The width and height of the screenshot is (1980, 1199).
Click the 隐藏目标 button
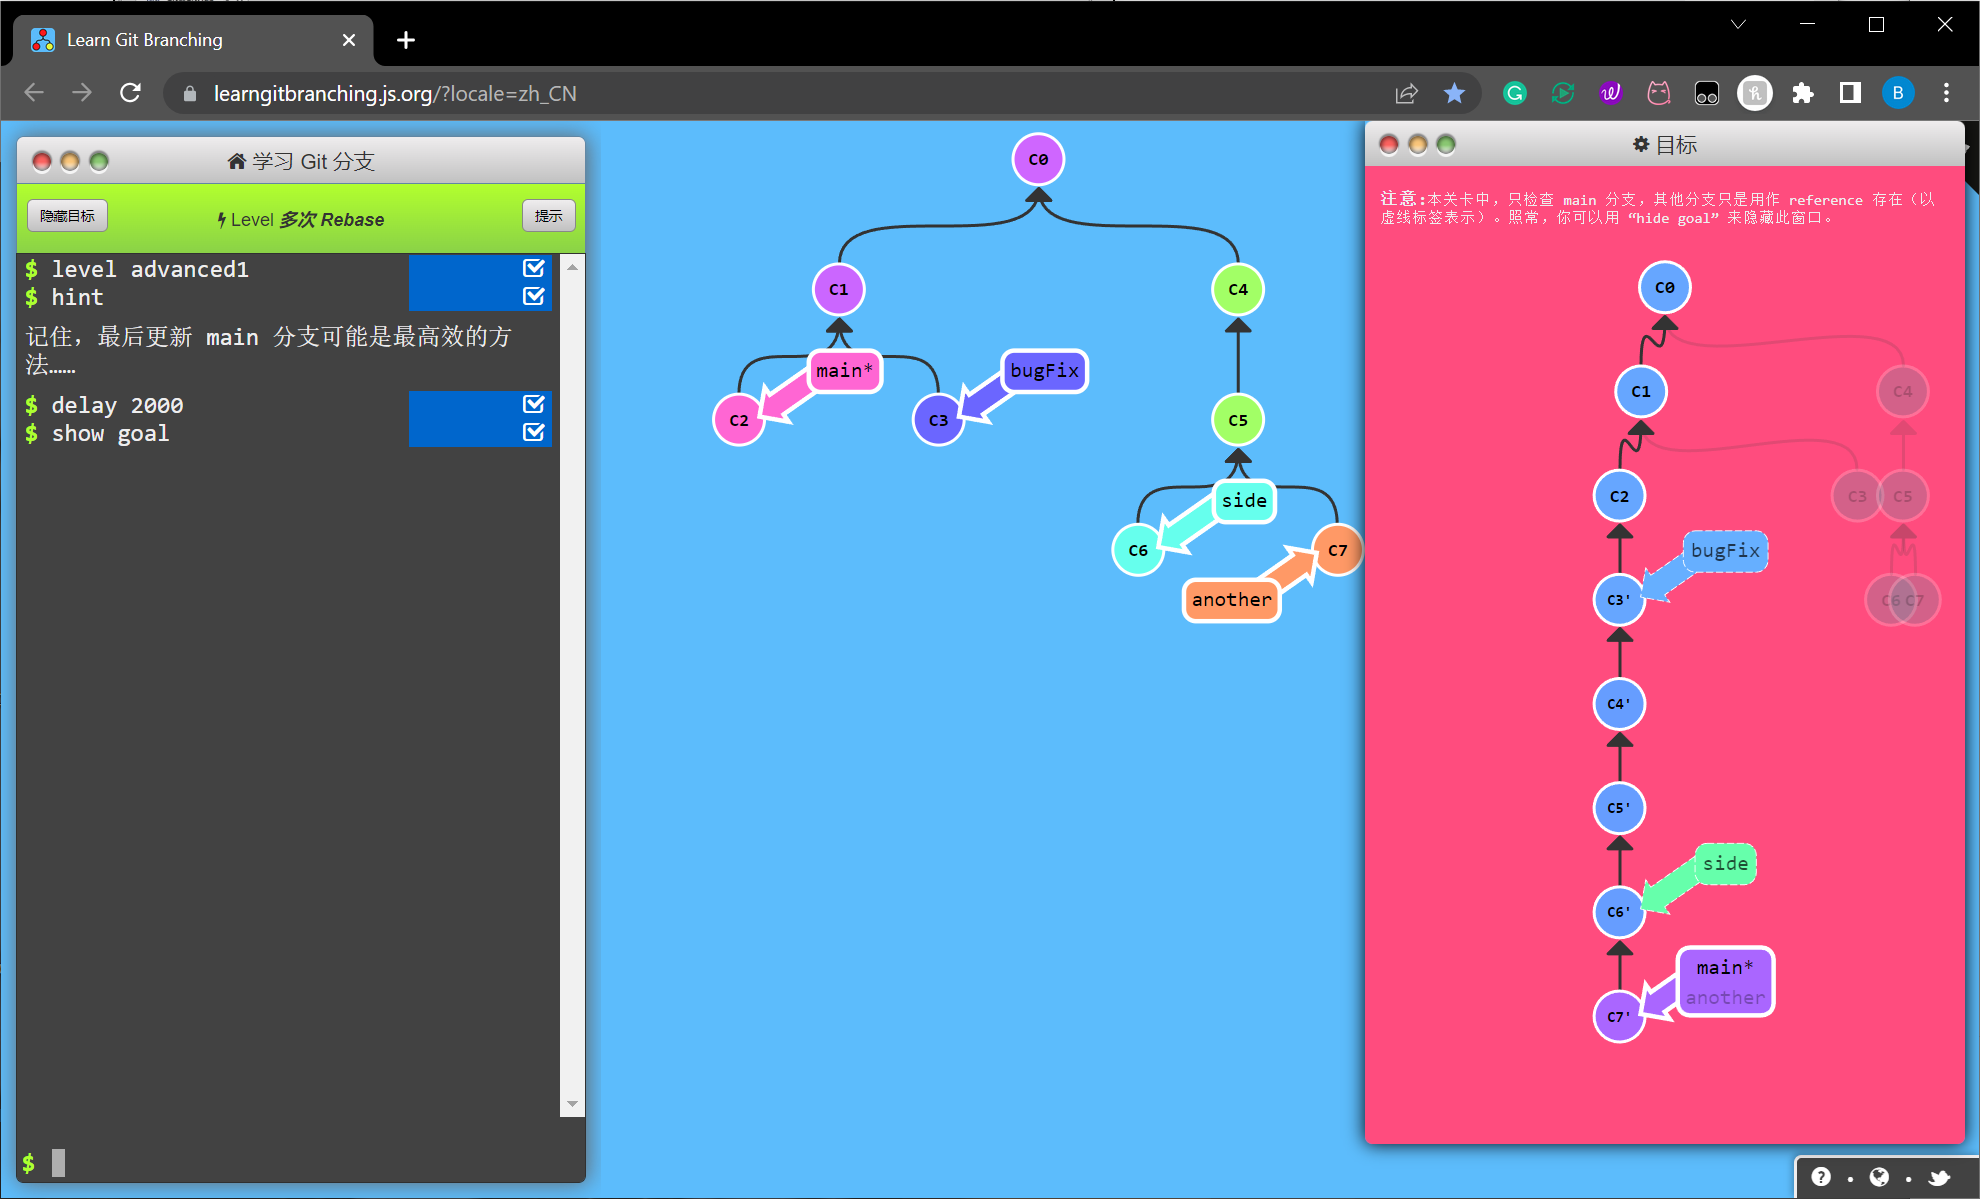(x=66, y=215)
